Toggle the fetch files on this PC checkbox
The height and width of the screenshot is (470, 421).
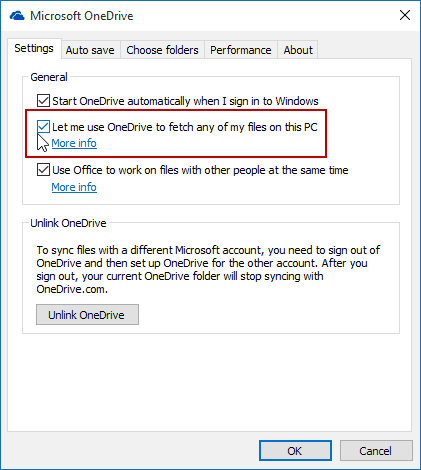coord(43,127)
